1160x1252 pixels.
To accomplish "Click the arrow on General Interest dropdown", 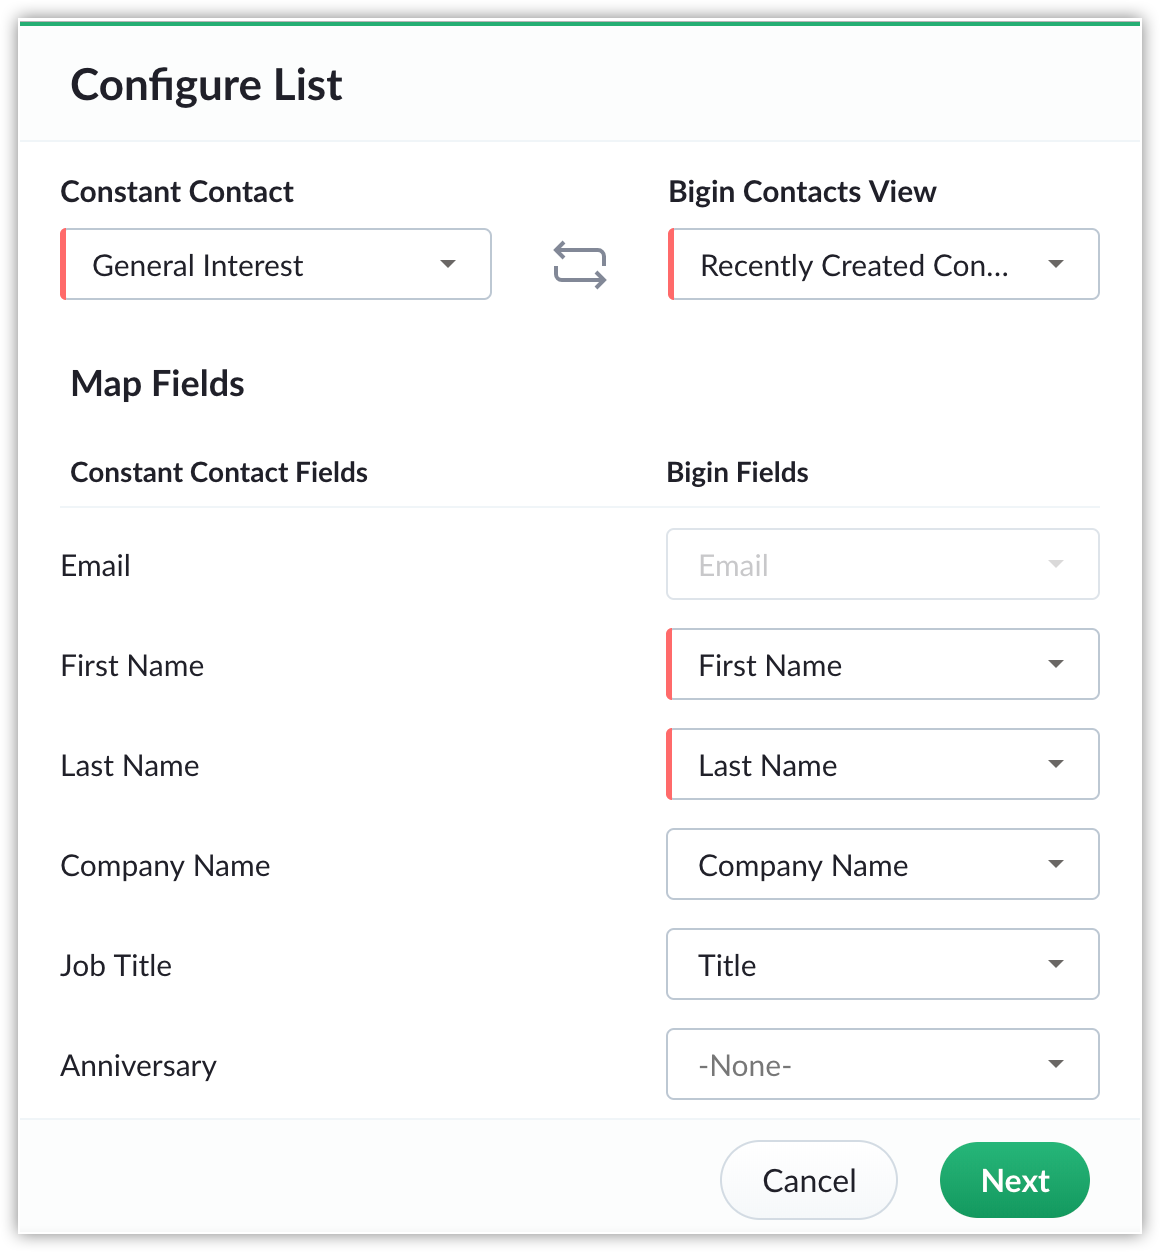I will pos(448,264).
